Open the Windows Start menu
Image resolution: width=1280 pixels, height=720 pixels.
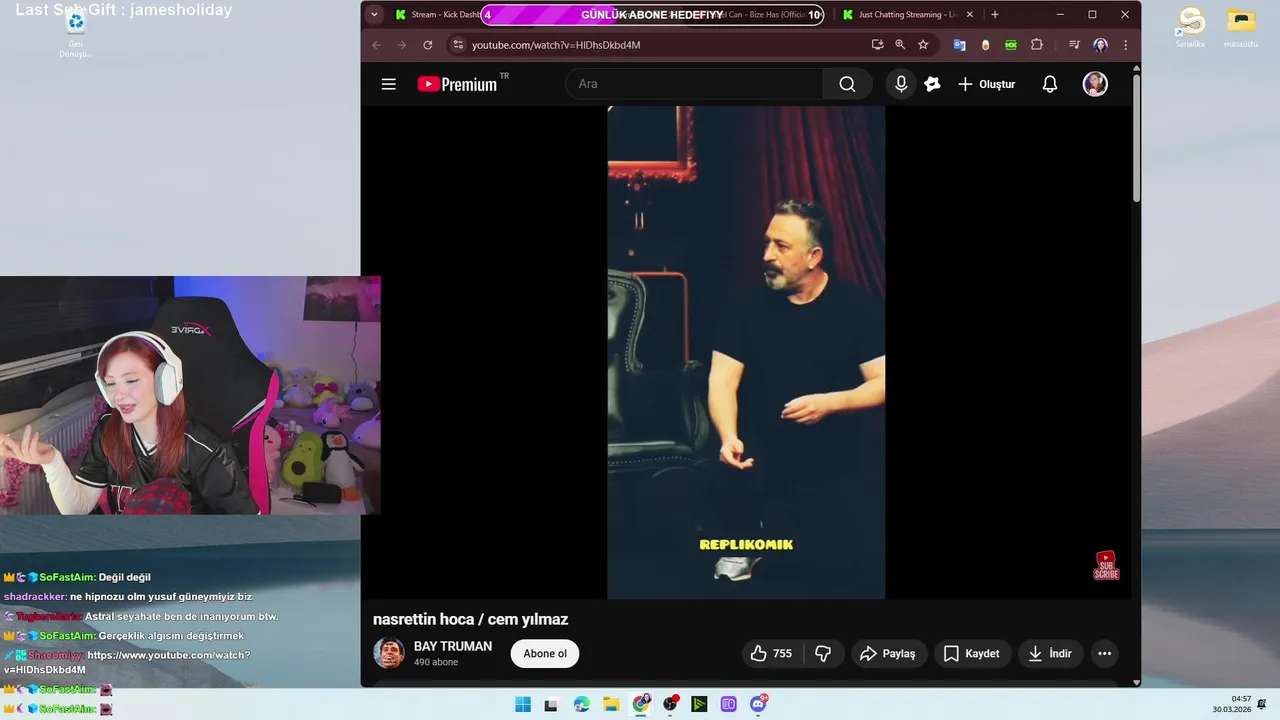pyautogui.click(x=523, y=704)
